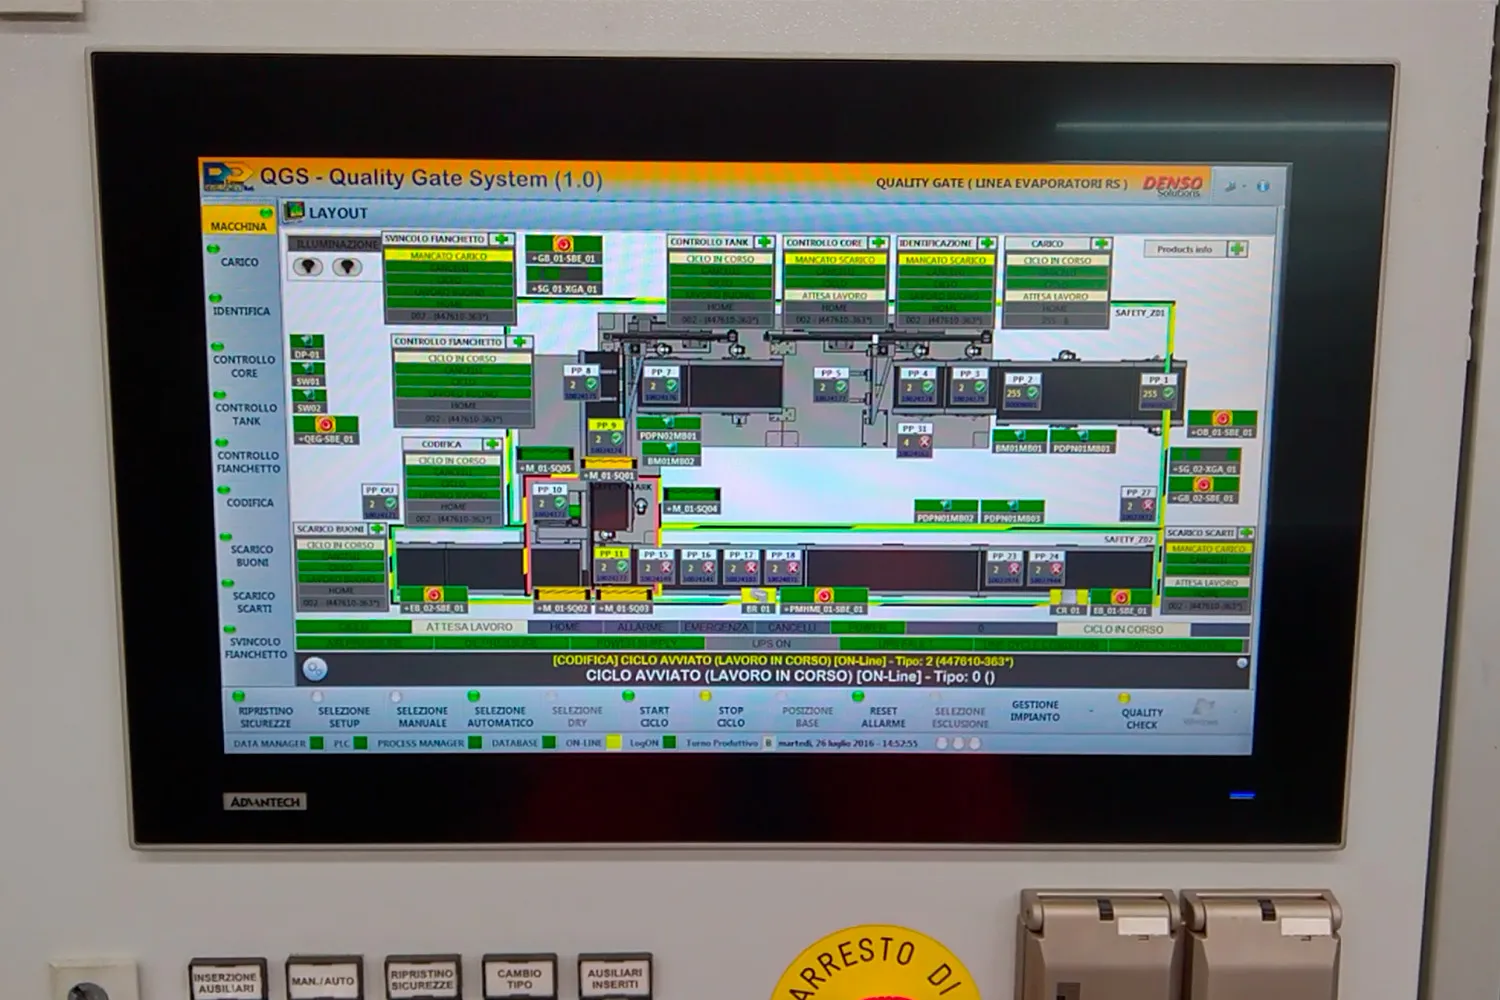Screen dimensions: 1500x1000
Task: Click the +OB_01-SBE_01 emergency stop icon
Action: tap(1222, 418)
